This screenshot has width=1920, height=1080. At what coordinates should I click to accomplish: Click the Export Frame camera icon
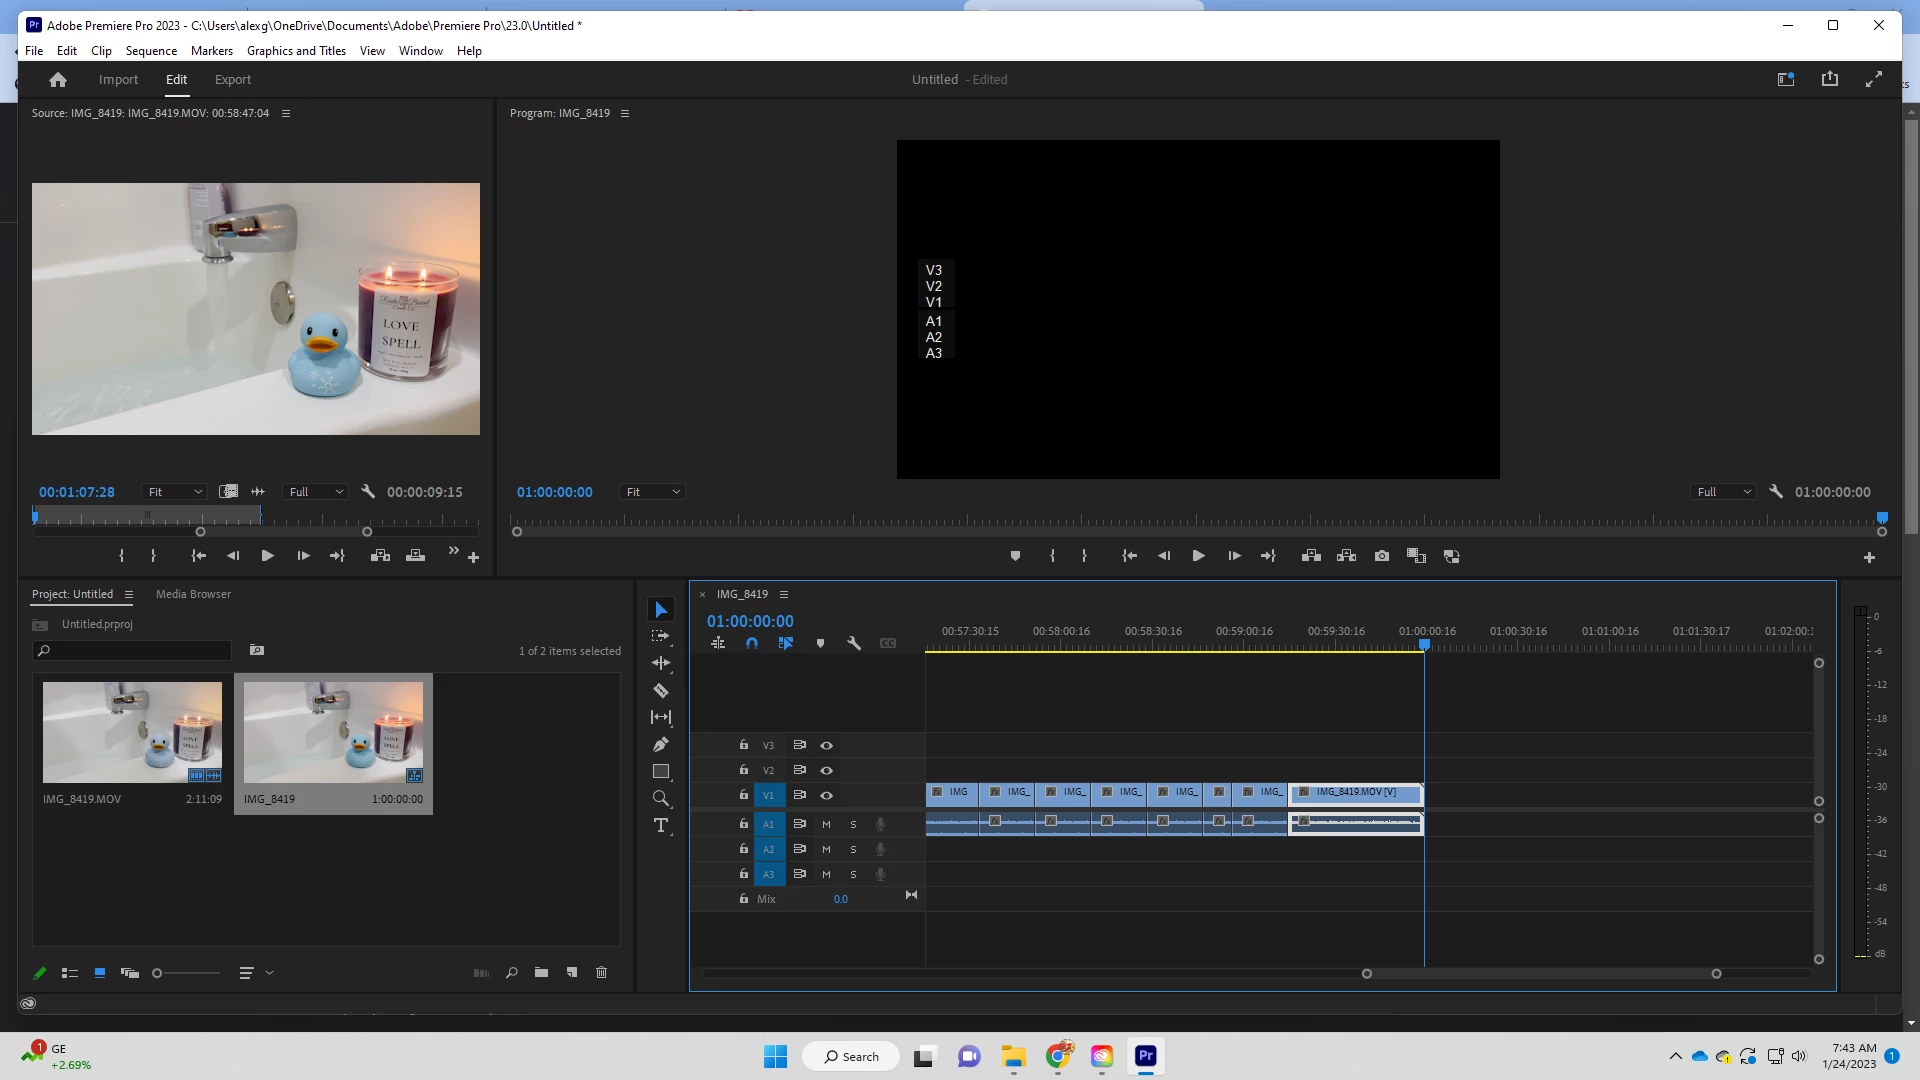pyautogui.click(x=1382, y=556)
